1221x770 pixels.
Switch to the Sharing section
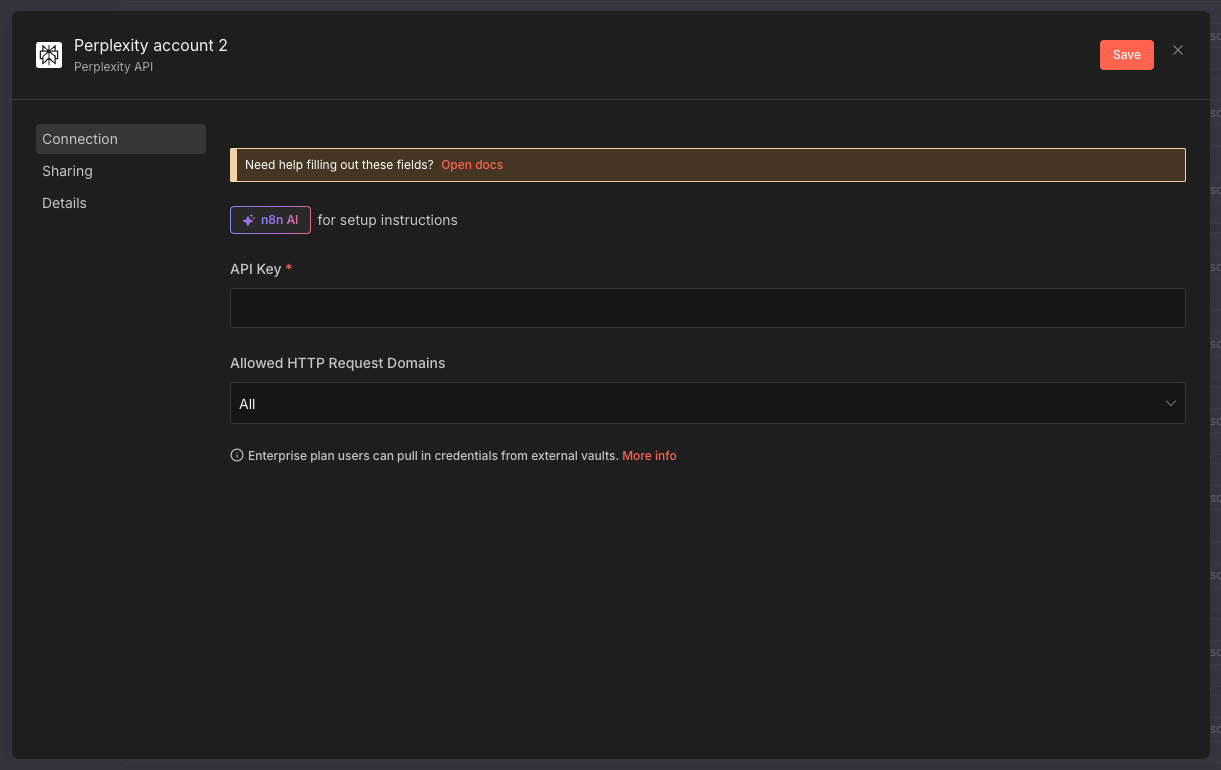tap(67, 171)
